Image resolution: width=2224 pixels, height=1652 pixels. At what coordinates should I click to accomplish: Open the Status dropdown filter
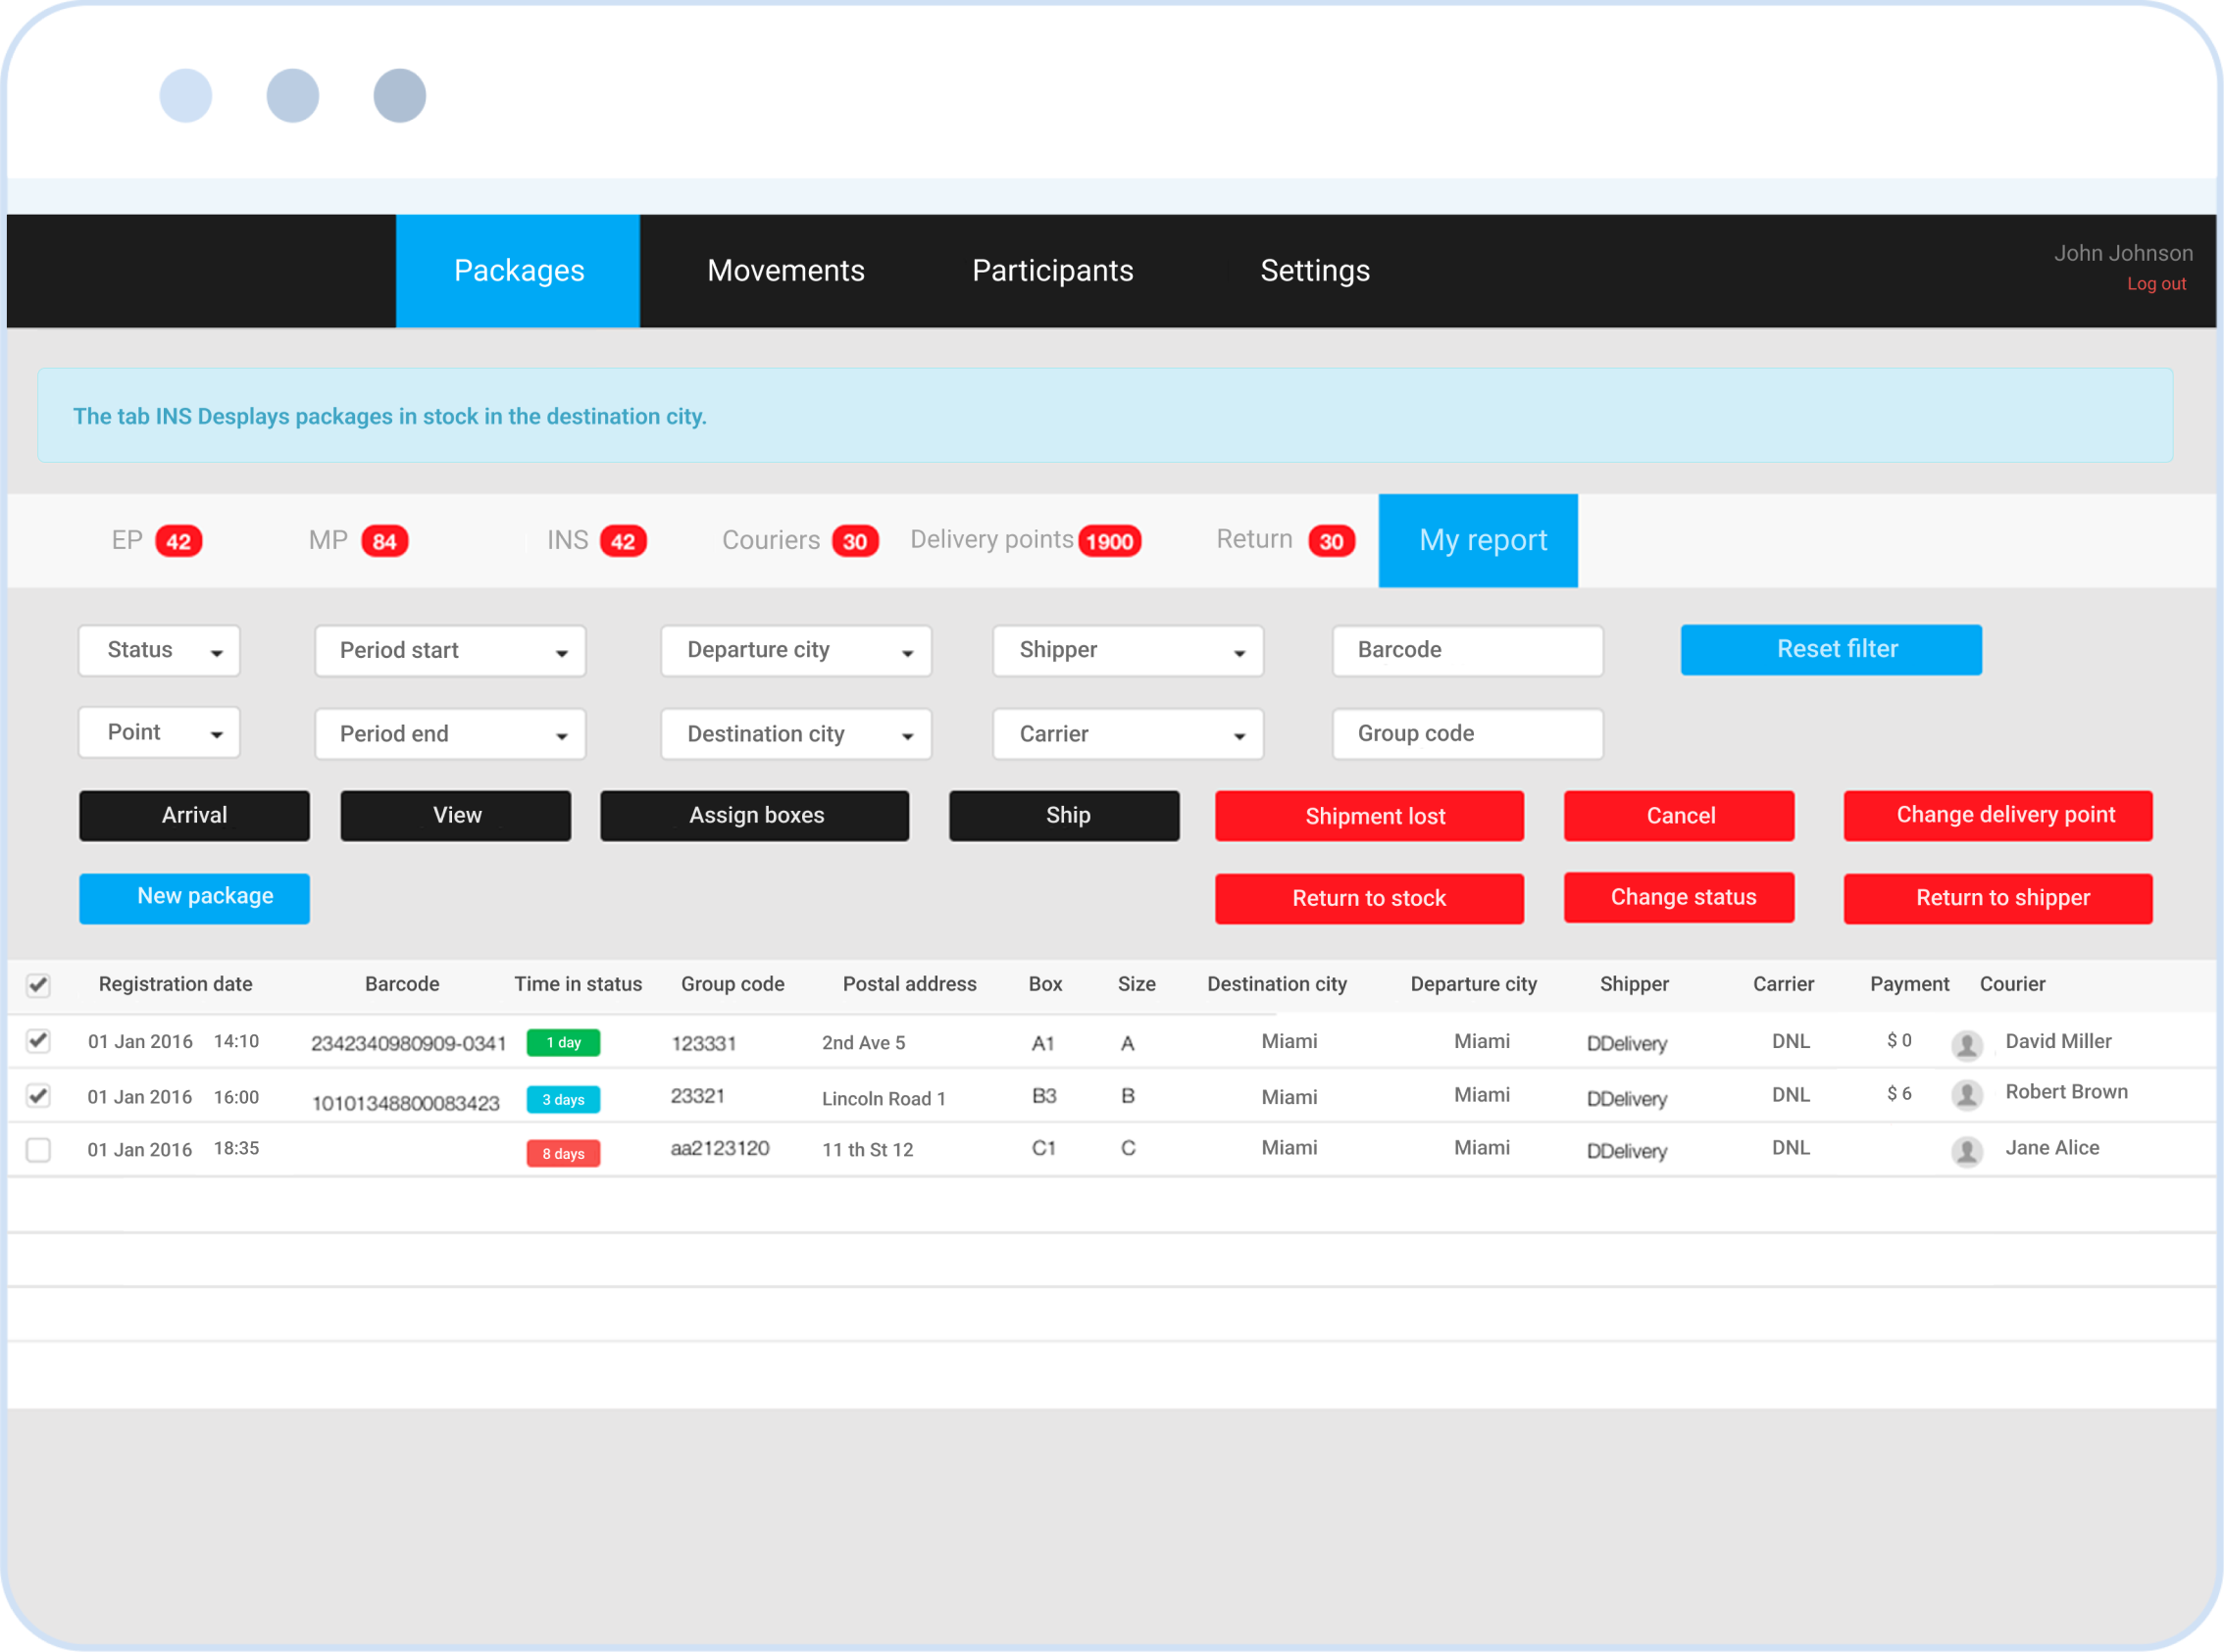coord(159,651)
